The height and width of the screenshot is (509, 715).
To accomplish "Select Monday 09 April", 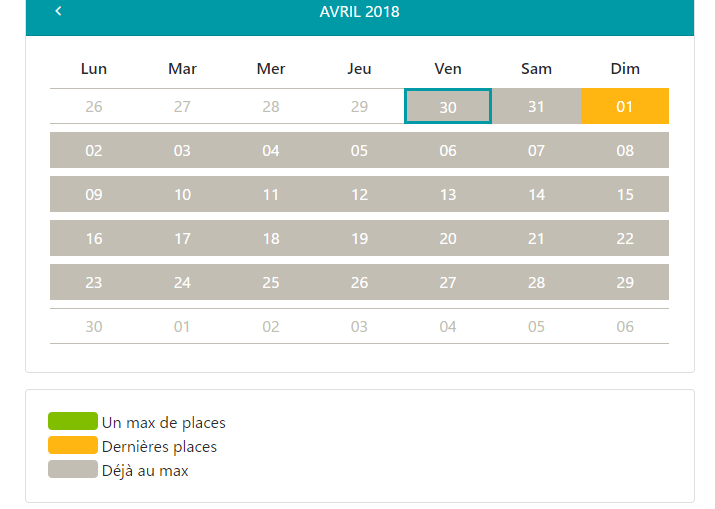I will click(x=94, y=194).
